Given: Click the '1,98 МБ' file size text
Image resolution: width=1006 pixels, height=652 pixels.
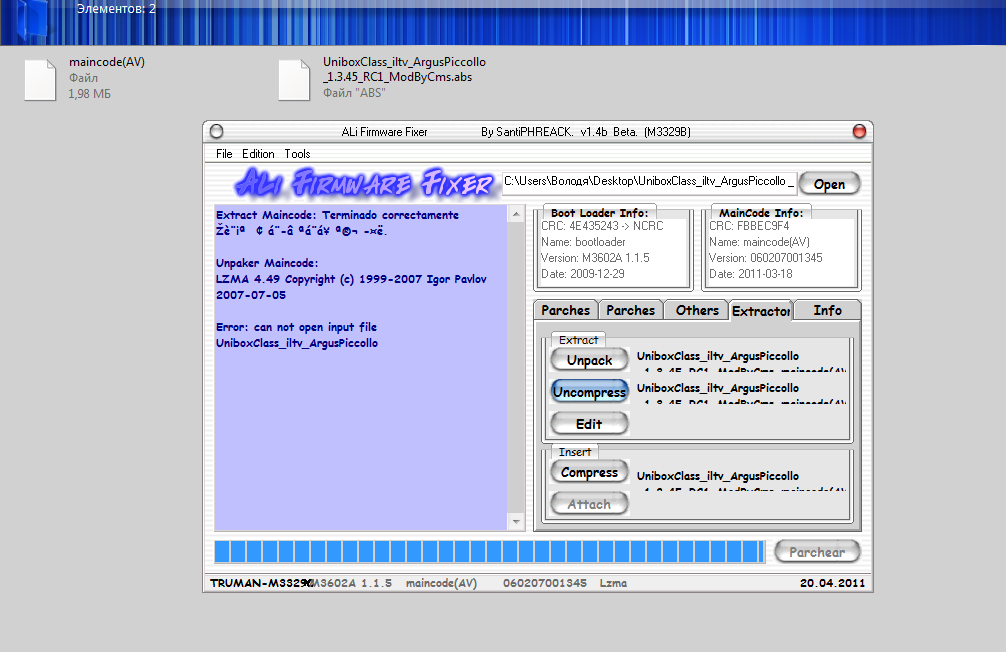Looking at the screenshot, I should click(90, 94).
